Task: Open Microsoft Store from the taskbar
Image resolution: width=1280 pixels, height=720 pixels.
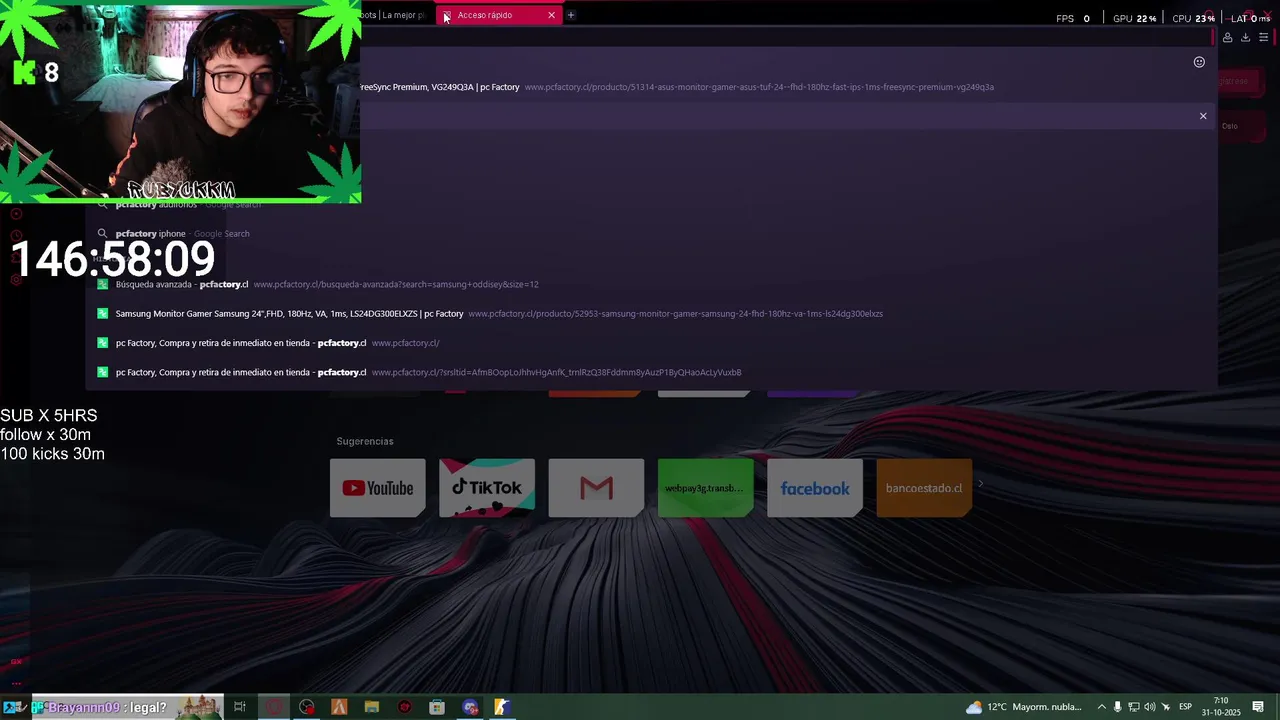Action: click(437, 707)
